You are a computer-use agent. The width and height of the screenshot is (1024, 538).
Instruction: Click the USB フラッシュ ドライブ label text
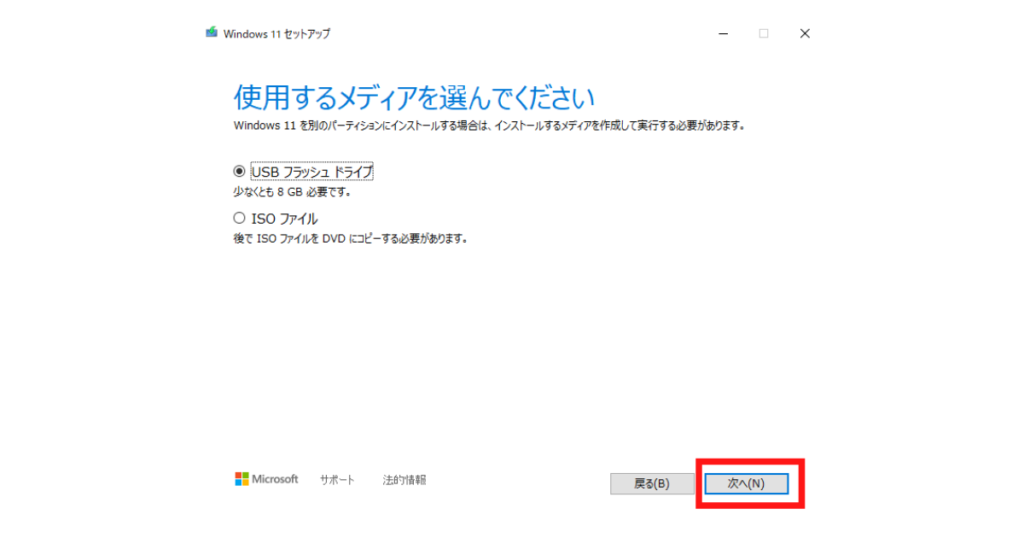[x=312, y=172]
